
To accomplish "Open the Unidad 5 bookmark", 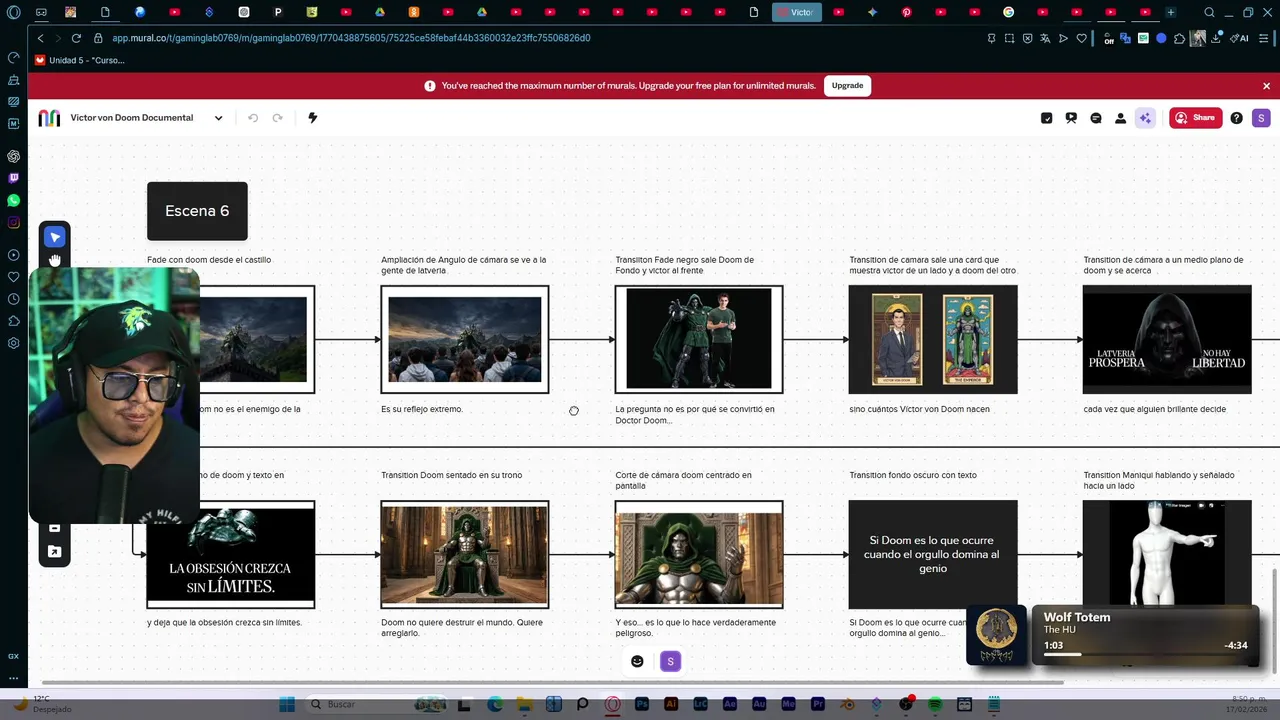I will click(x=79, y=60).
